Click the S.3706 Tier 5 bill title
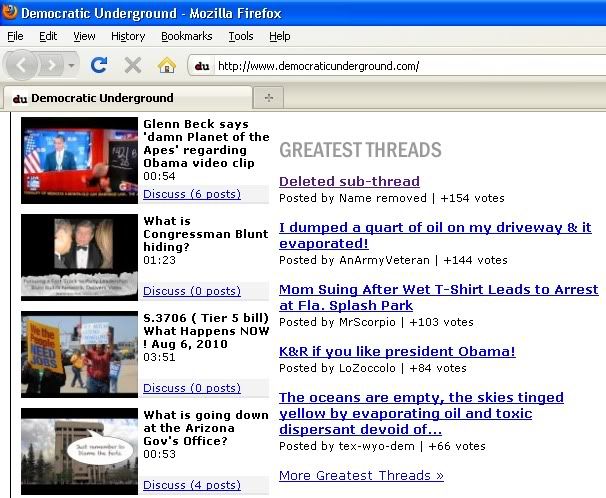 [x=206, y=331]
